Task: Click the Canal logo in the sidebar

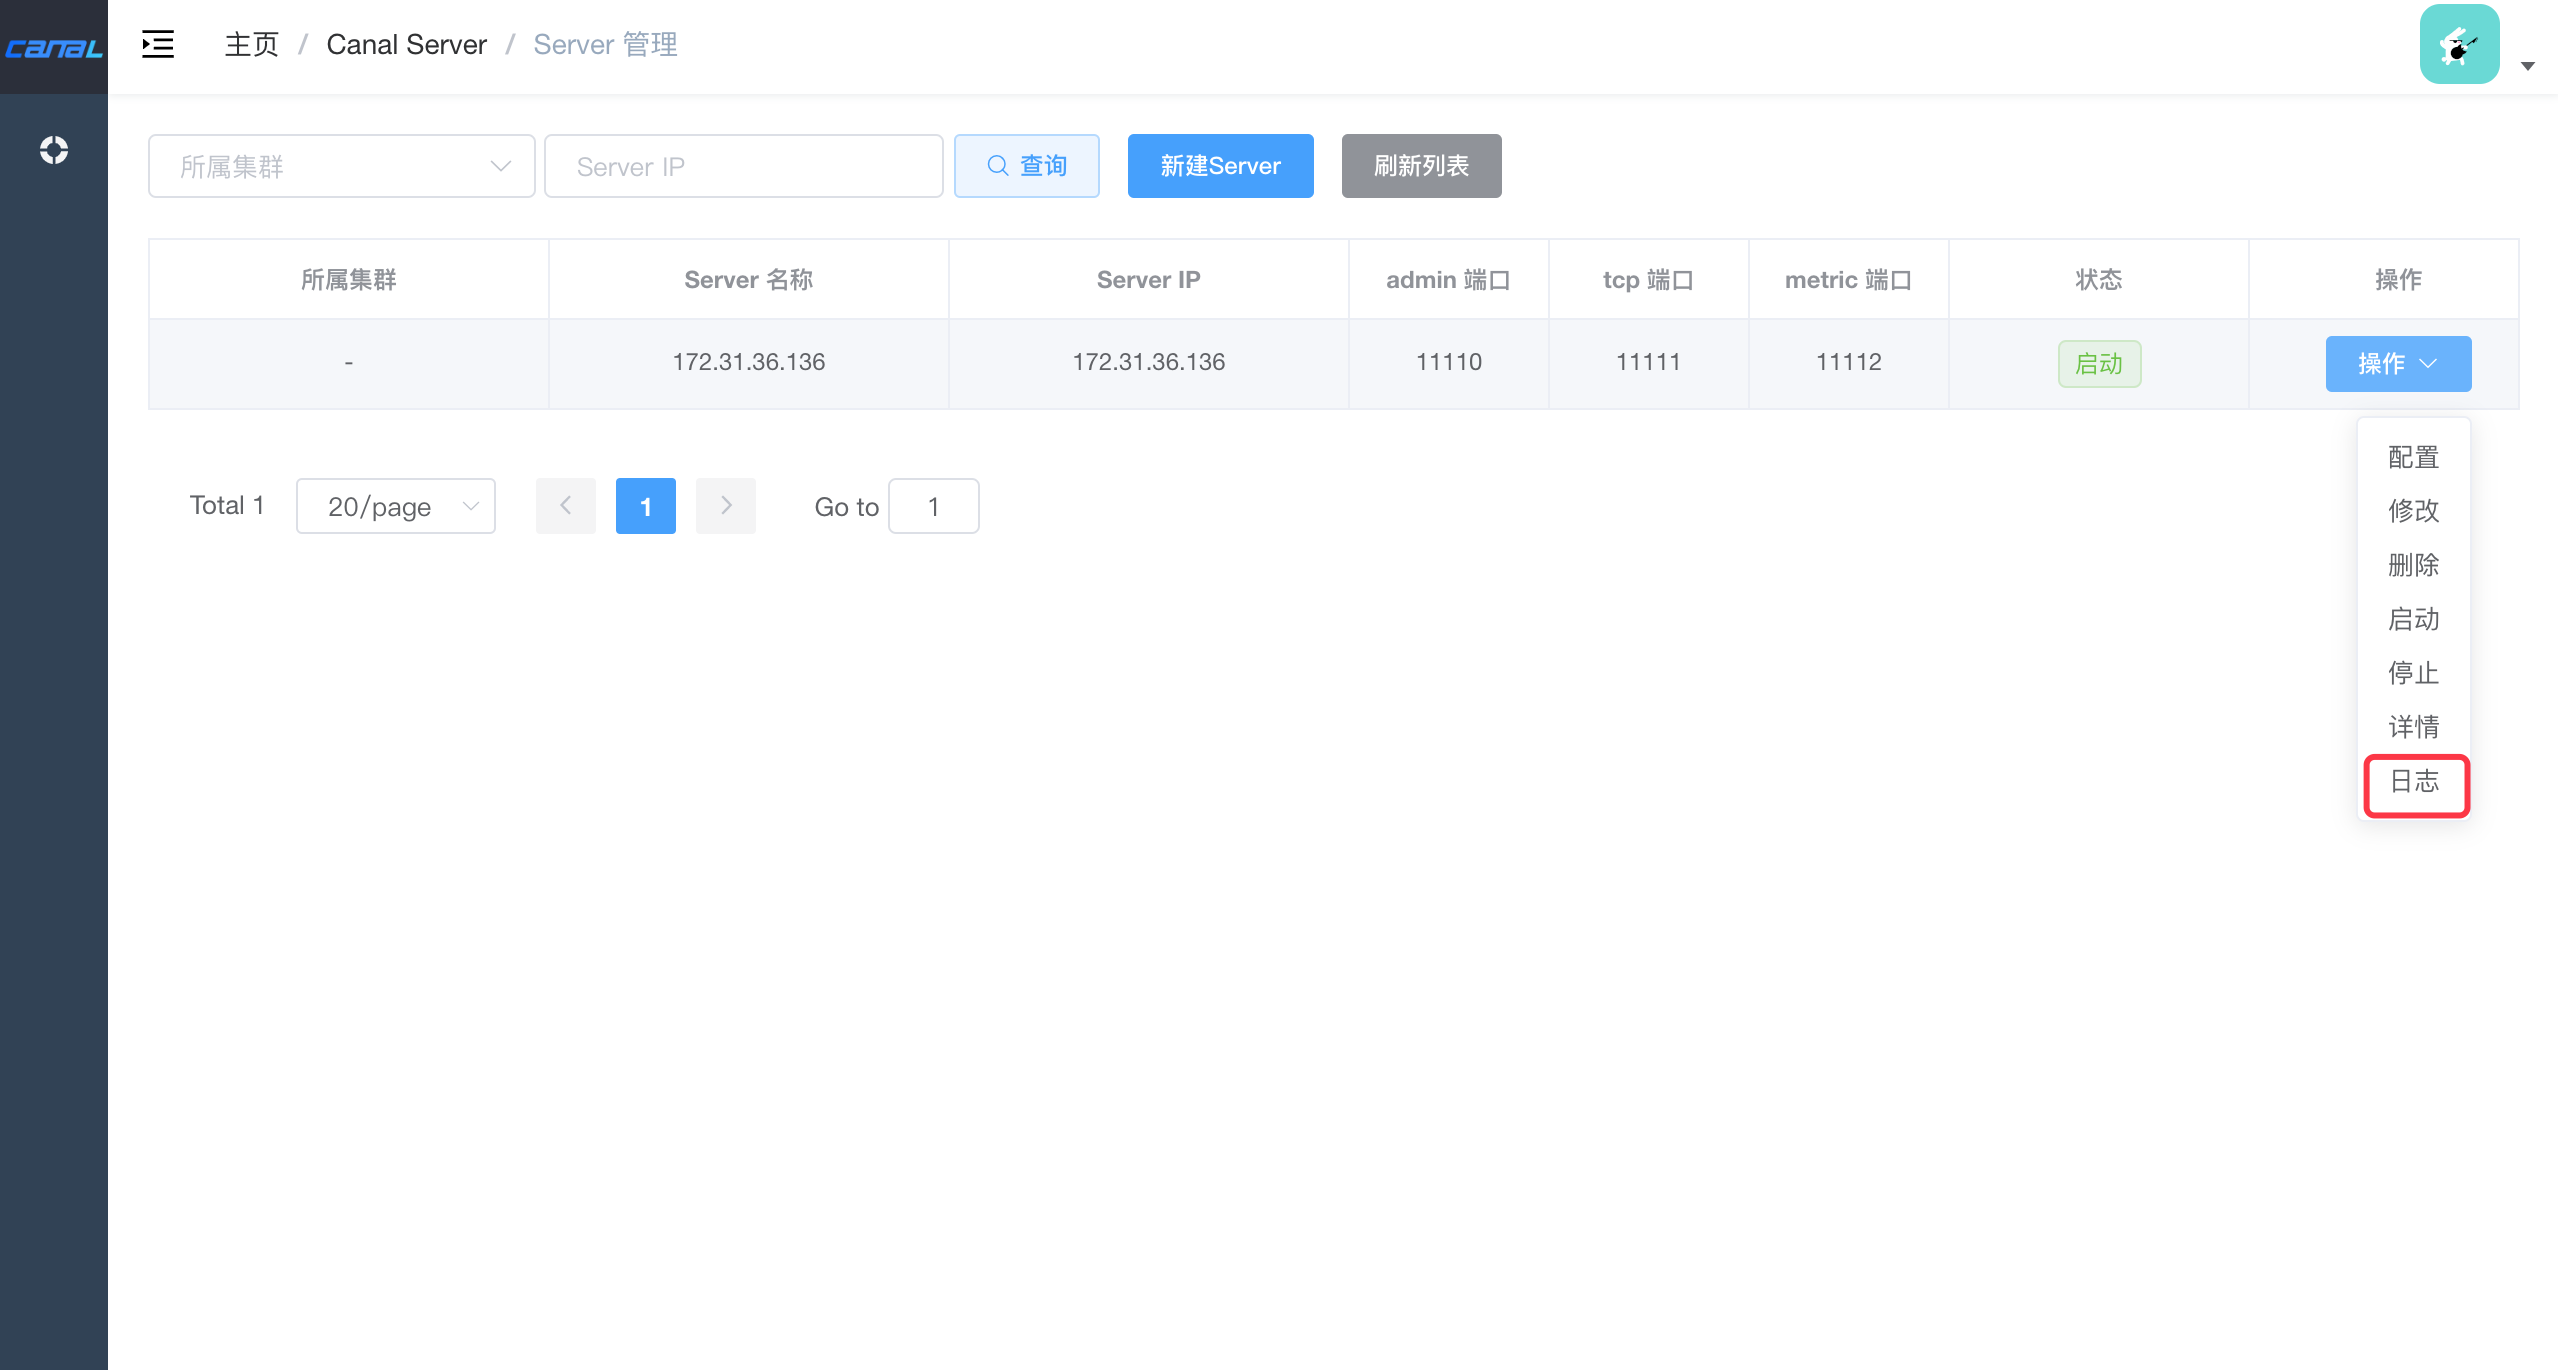Action: 54,47
